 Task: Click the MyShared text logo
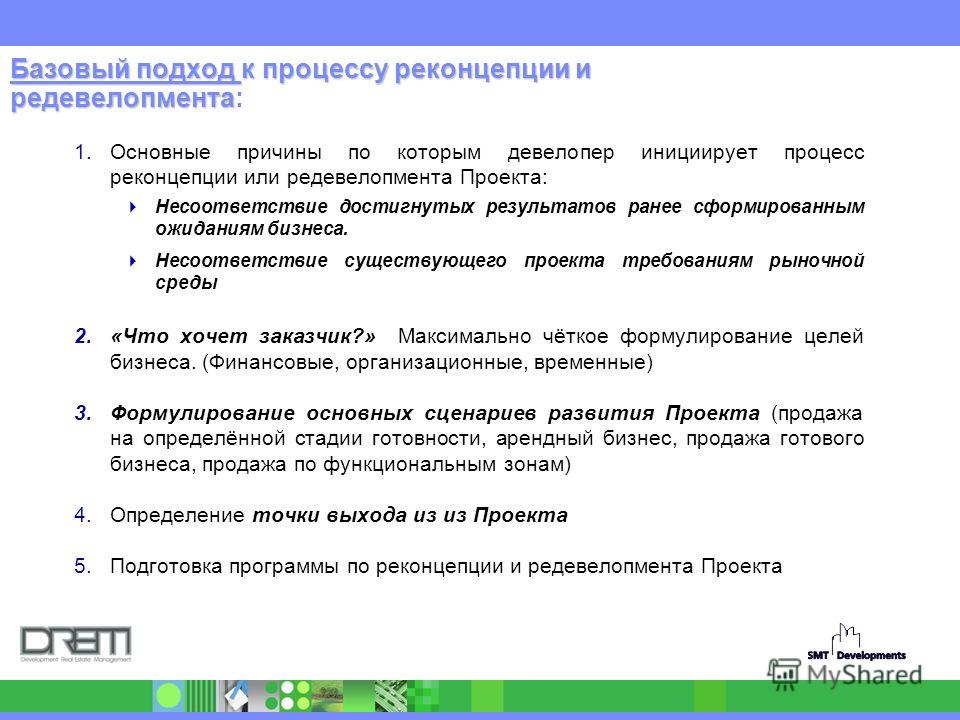tap(864, 675)
